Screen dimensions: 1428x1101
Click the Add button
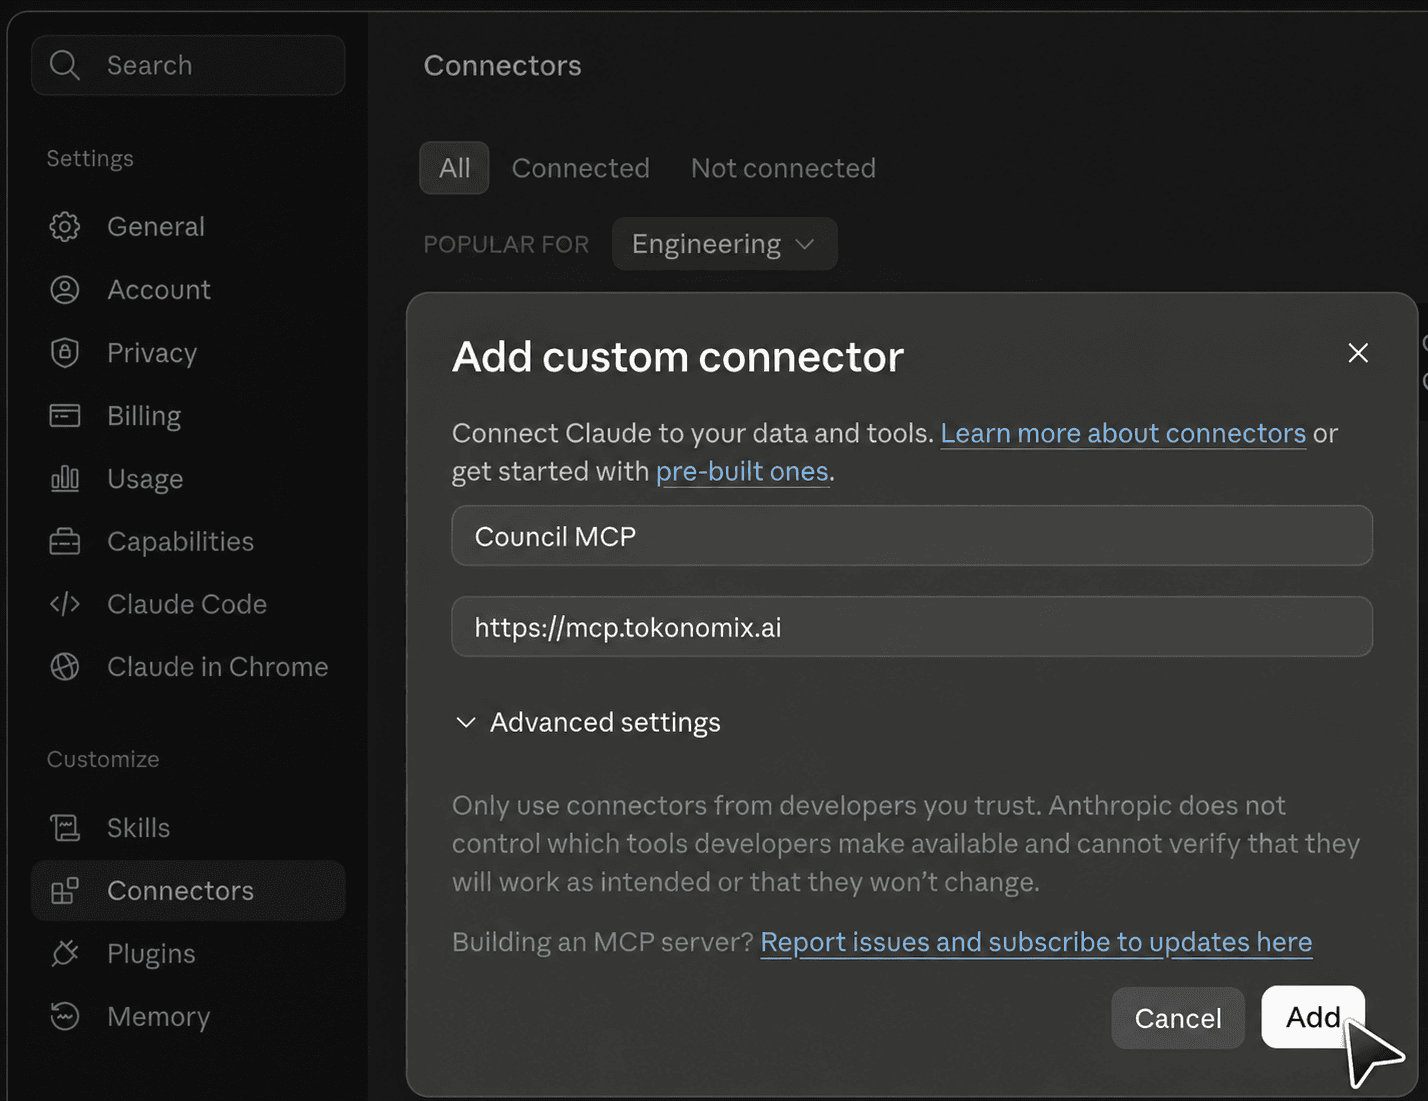pos(1313,1017)
